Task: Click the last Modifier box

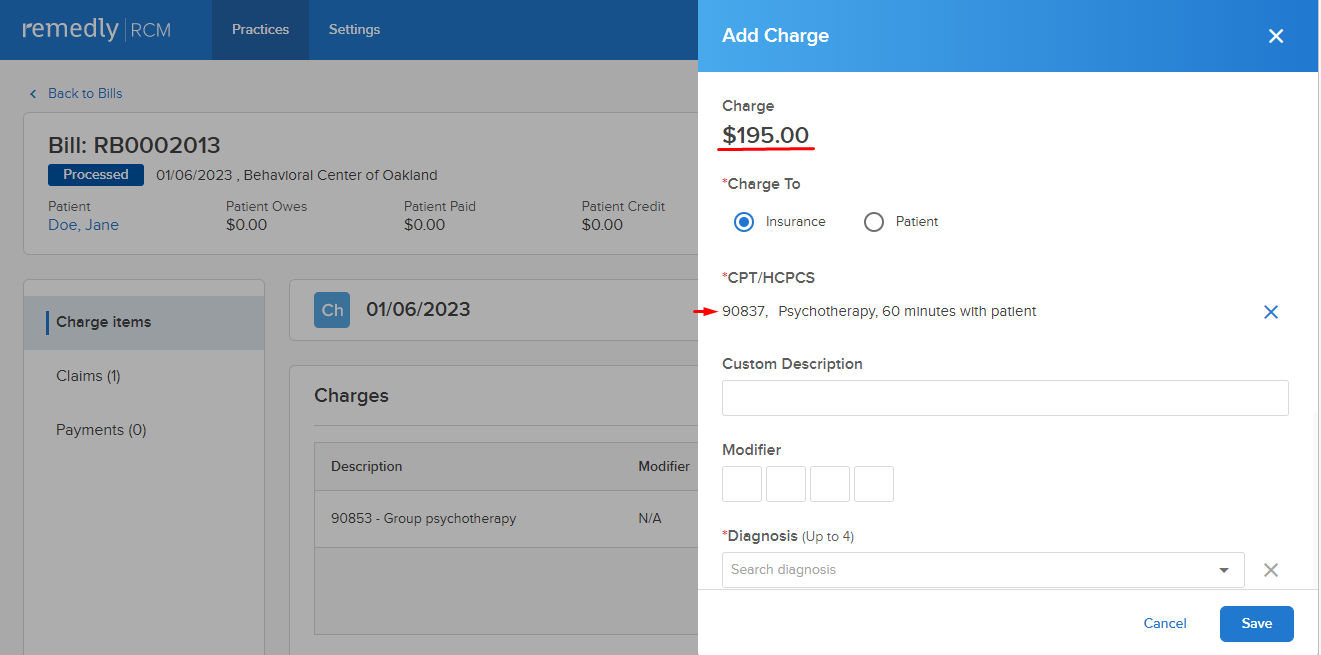Action: click(874, 484)
